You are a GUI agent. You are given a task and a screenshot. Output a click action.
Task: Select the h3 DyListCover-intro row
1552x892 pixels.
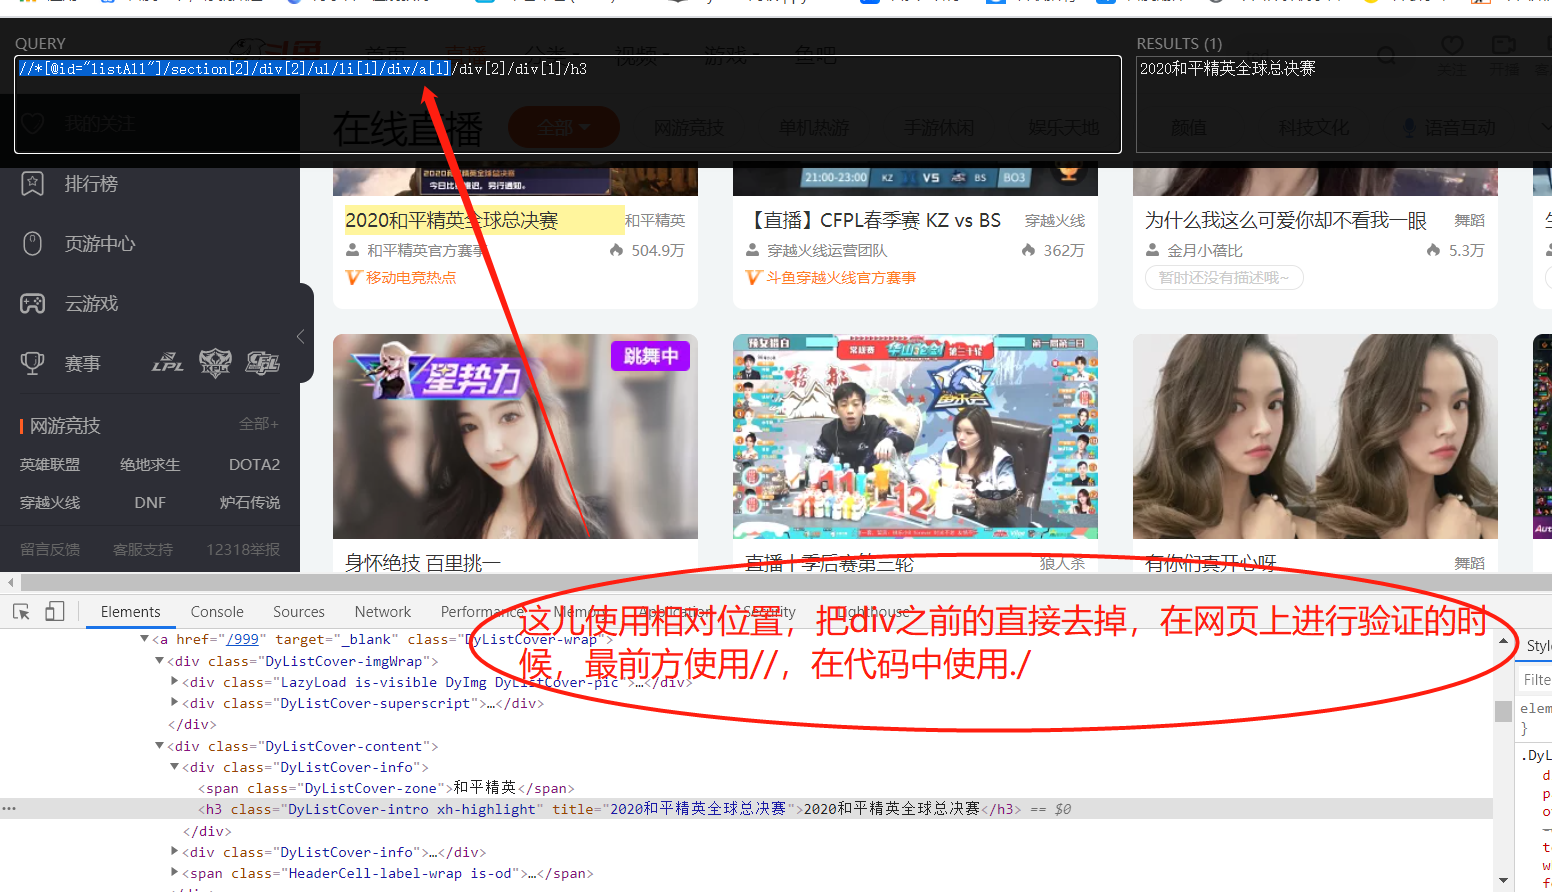(x=746, y=809)
